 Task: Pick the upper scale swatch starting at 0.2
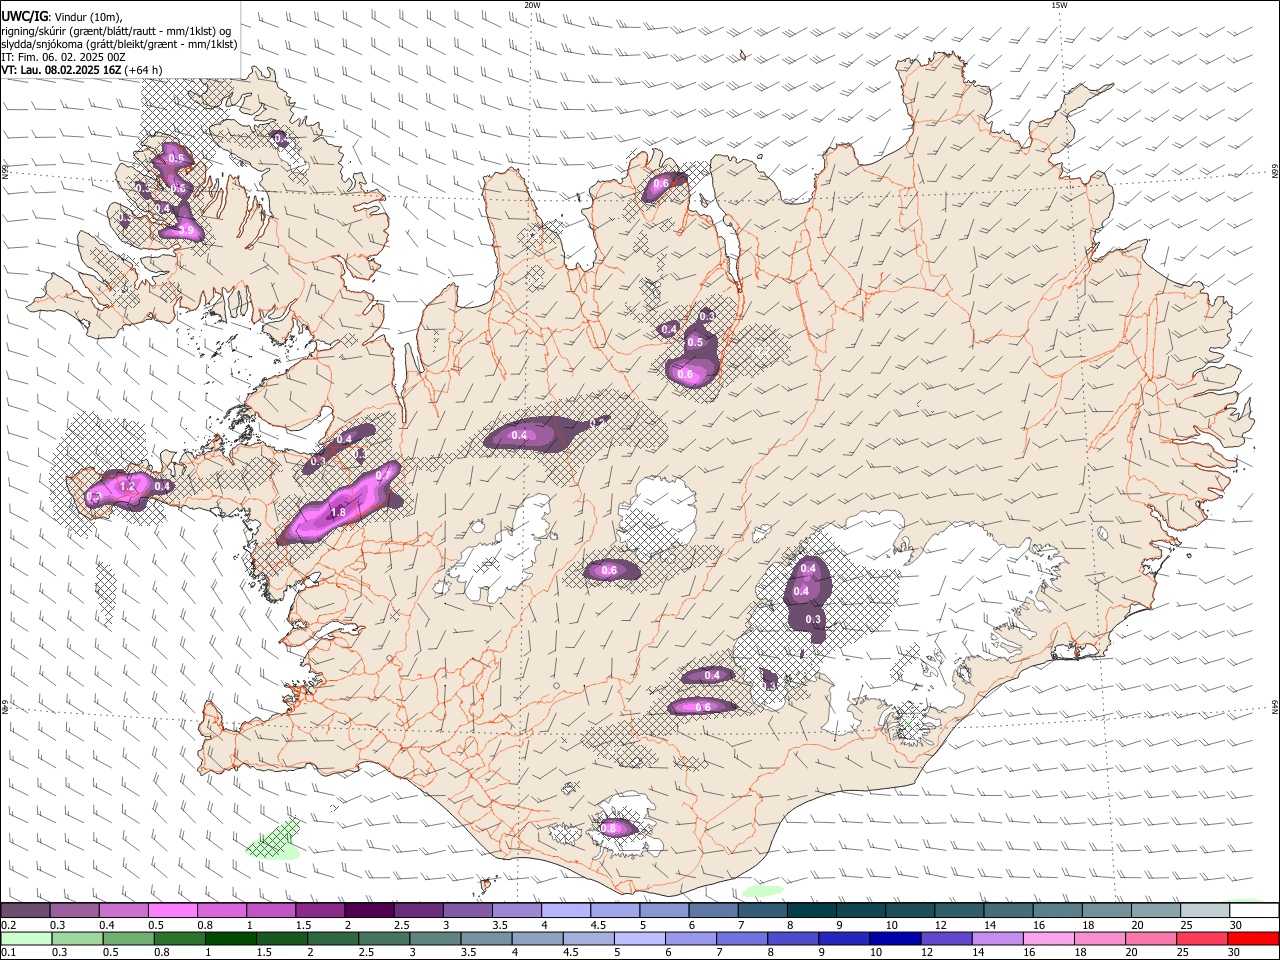point(25,910)
